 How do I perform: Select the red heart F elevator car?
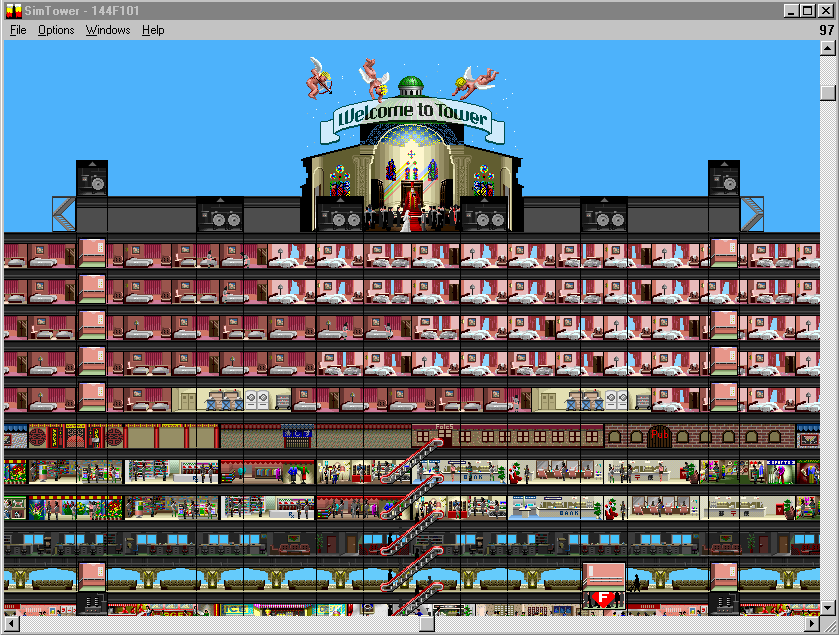click(x=603, y=599)
